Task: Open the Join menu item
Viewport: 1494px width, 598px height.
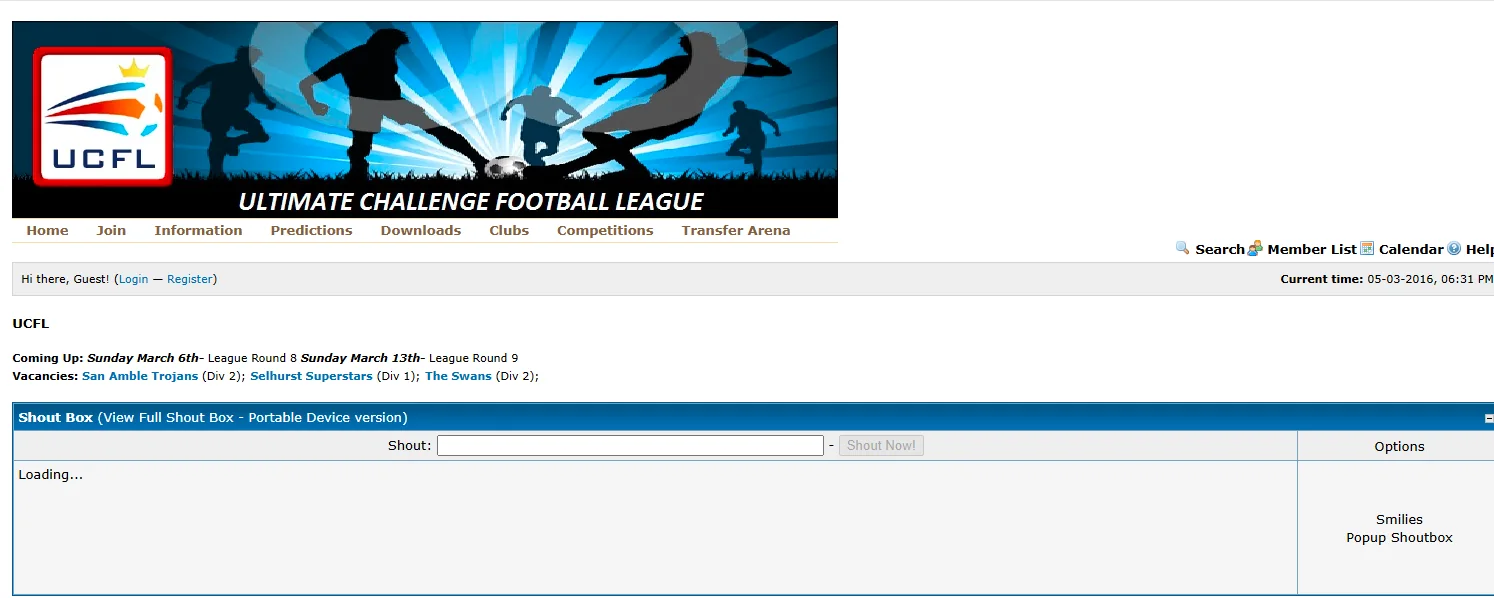Action: click(111, 230)
